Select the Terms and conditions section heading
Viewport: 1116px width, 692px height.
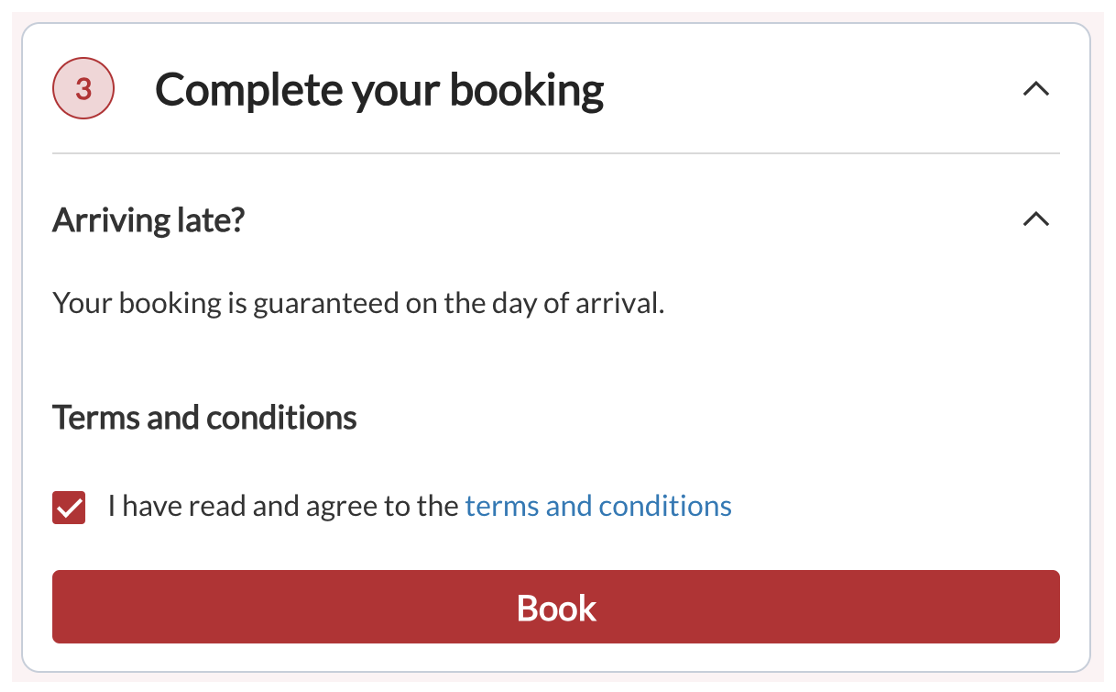coord(204,417)
